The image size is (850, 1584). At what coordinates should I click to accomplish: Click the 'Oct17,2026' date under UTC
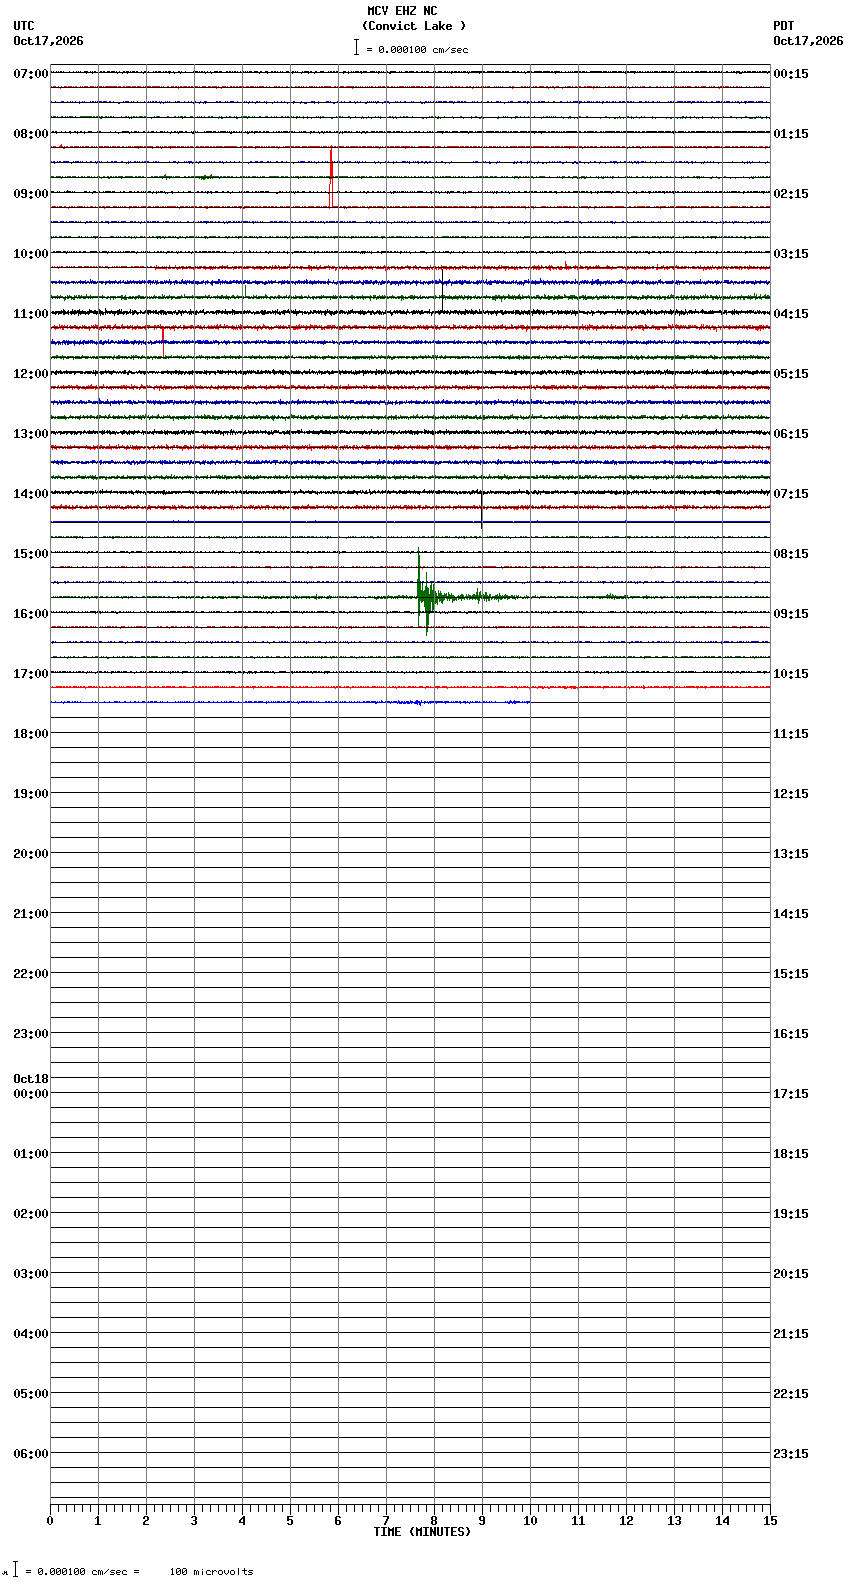(x=48, y=41)
